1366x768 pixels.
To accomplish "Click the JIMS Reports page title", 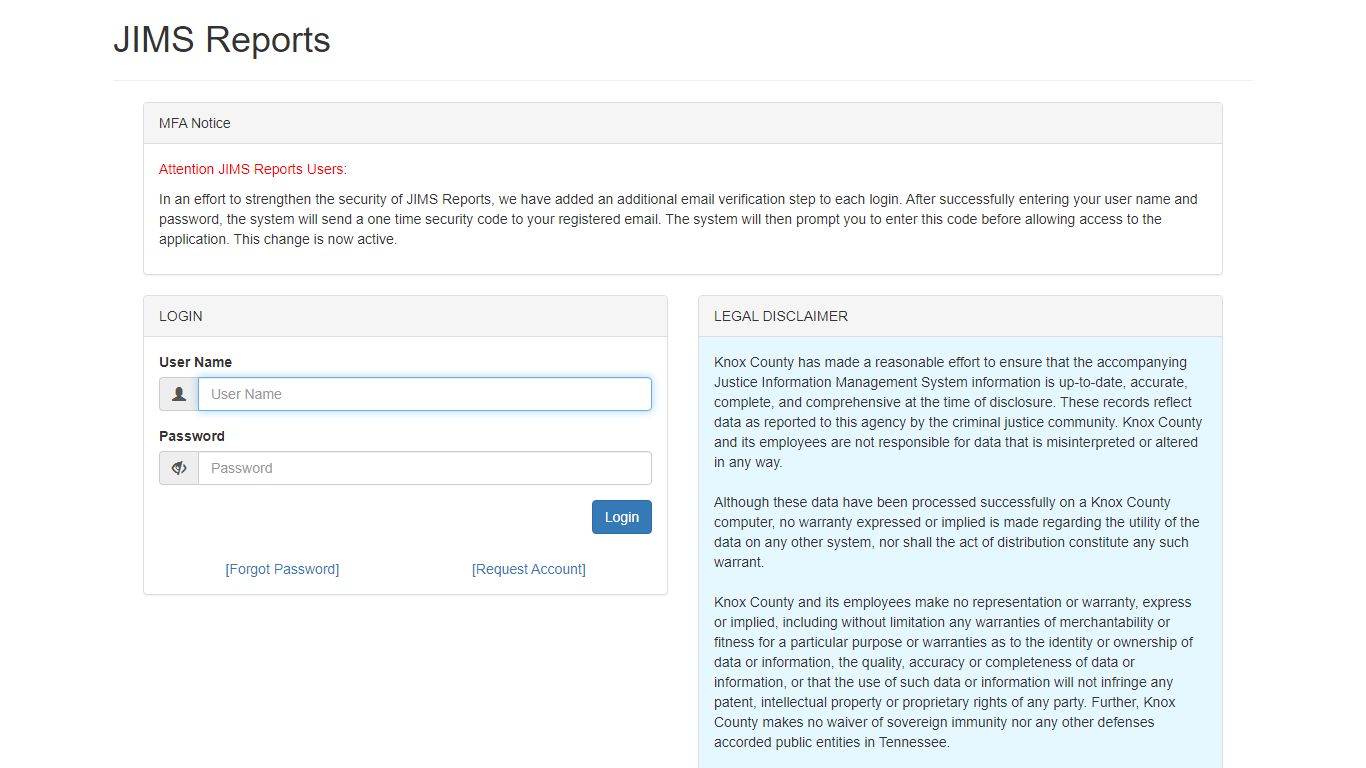I will pyautogui.click(x=222, y=40).
